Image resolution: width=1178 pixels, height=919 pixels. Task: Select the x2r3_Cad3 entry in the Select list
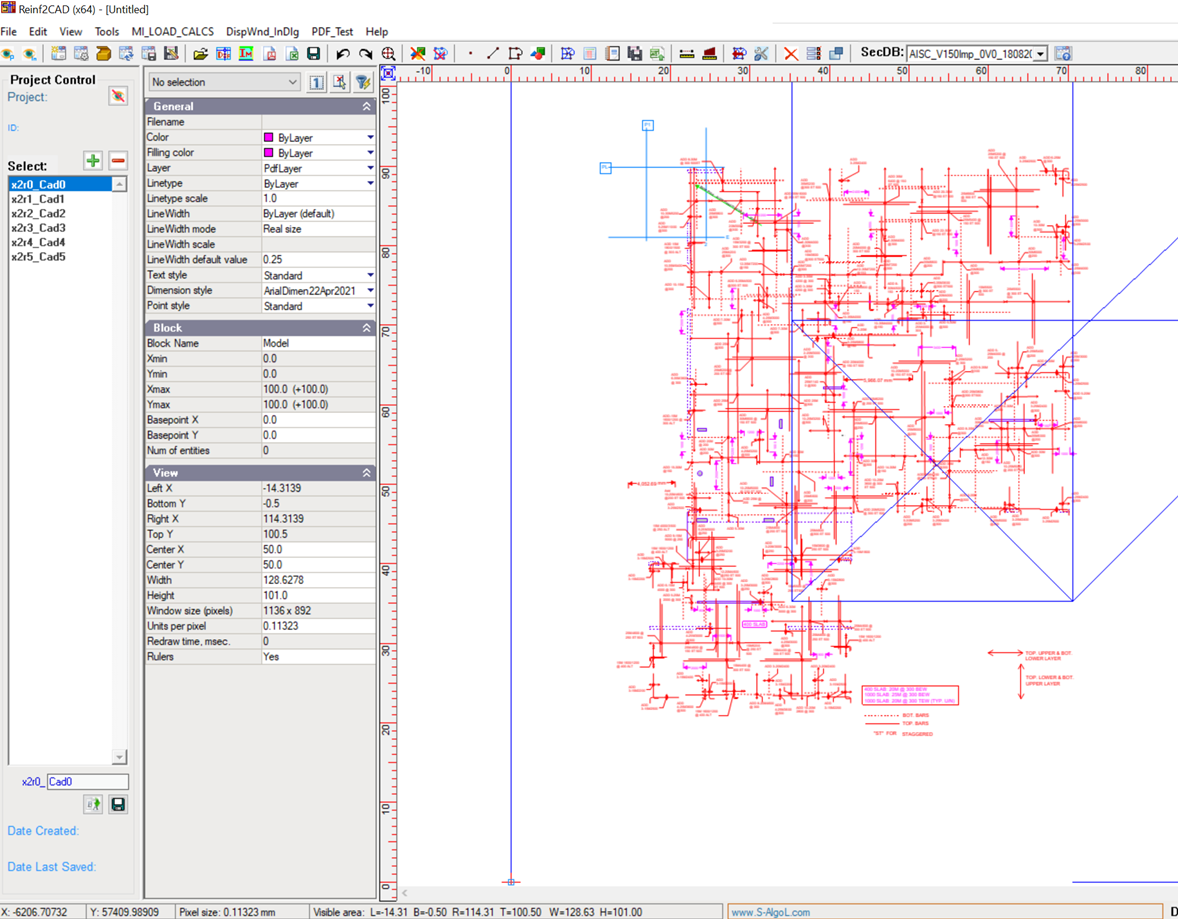pos(37,227)
